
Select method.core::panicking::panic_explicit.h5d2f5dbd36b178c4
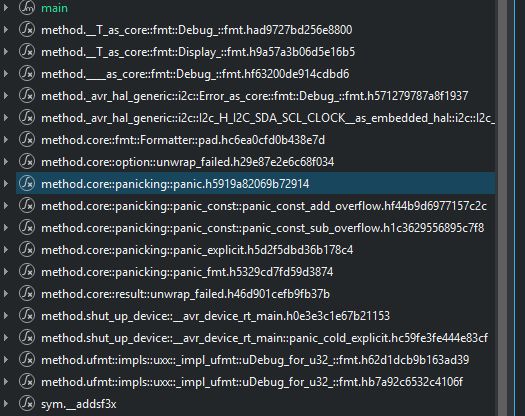197,250
